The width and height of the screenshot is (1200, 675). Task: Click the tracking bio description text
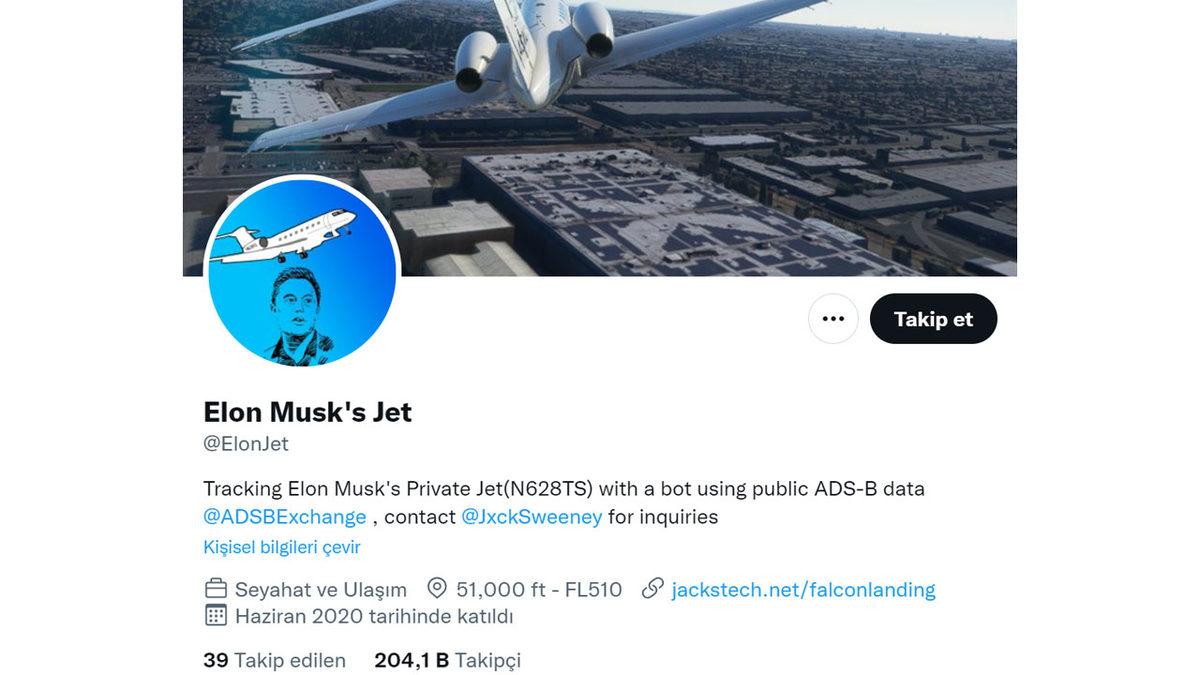point(564,488)
